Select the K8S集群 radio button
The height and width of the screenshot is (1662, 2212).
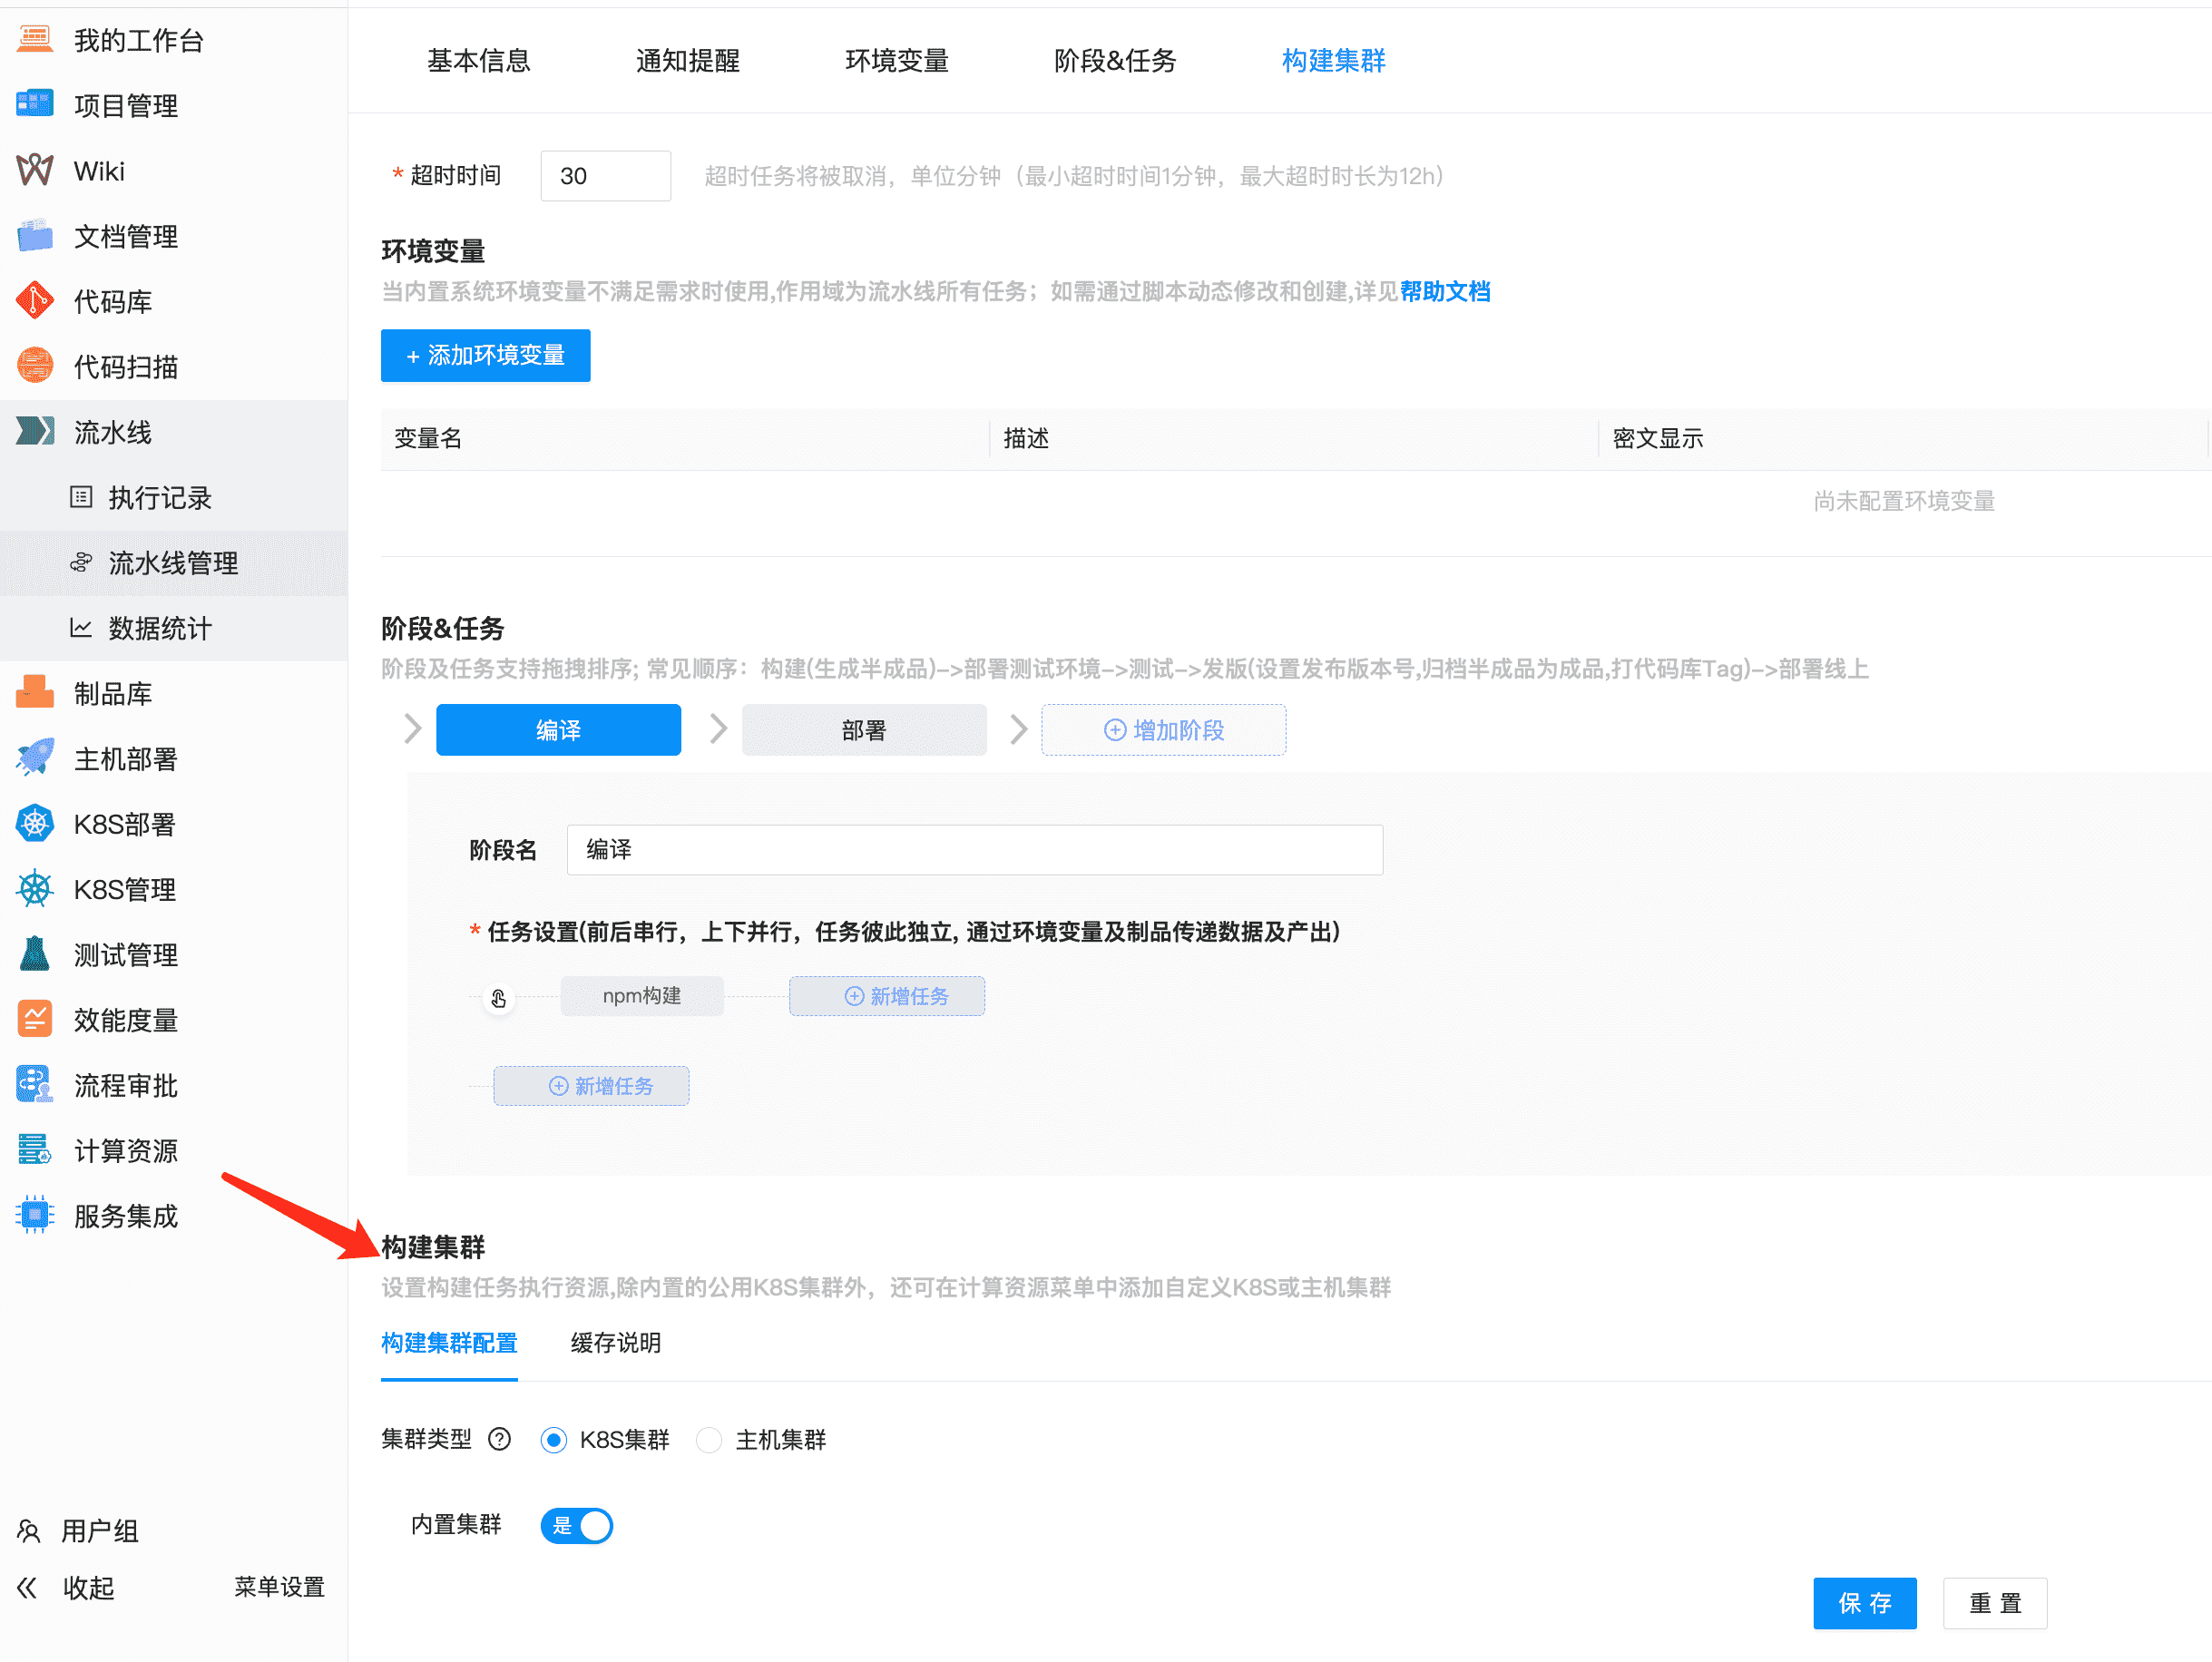tap(554, 1440)
